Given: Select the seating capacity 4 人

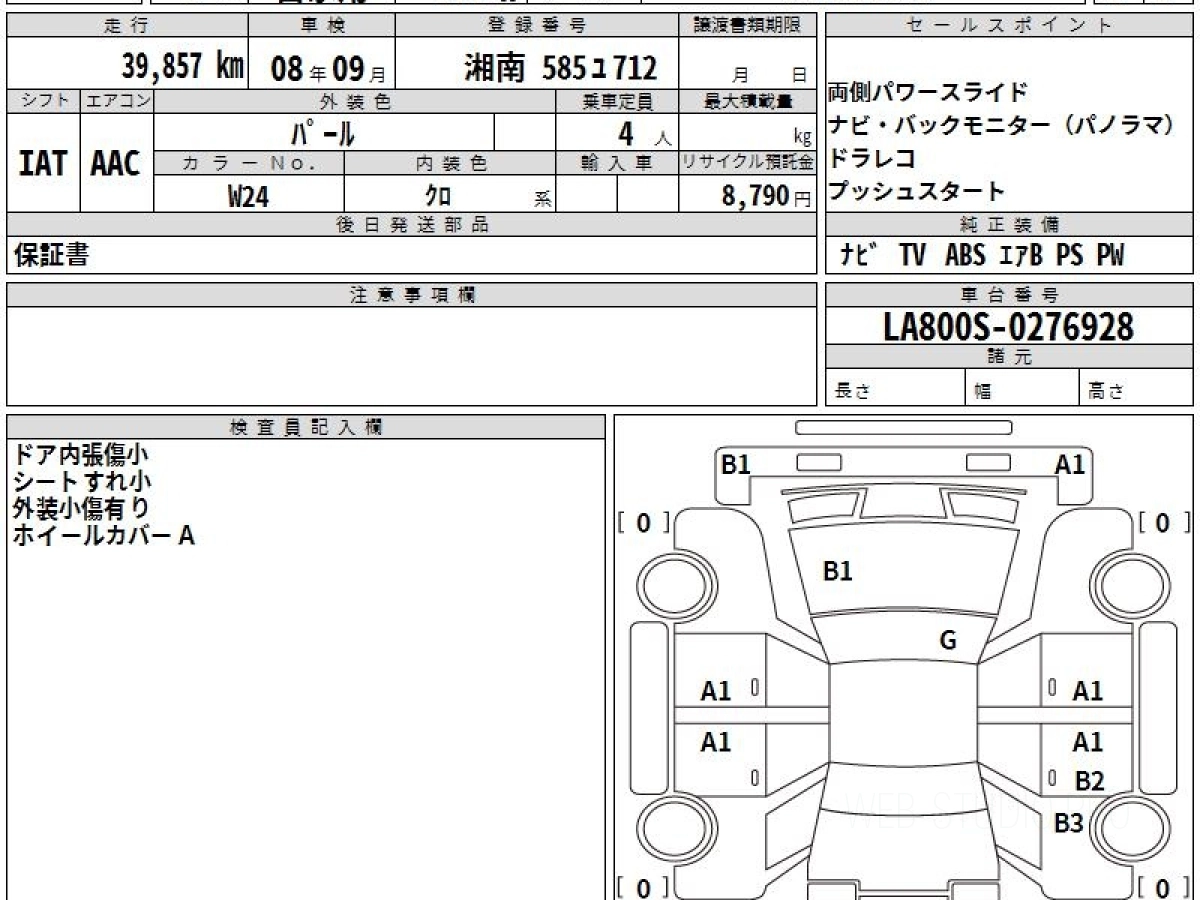Looking at the screenshot, I should coord(647,134).
